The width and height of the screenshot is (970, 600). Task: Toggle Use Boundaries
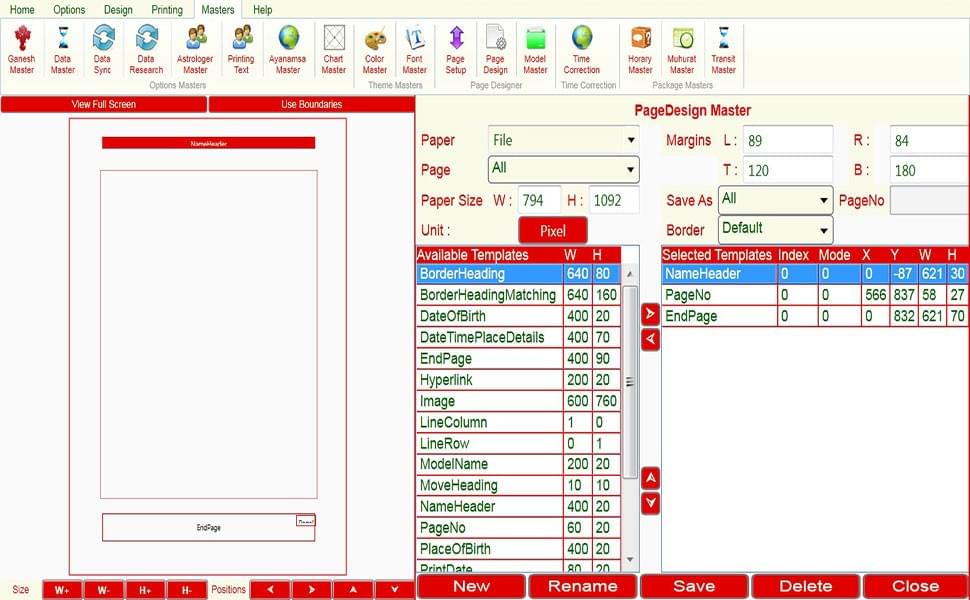coord(311,104)
